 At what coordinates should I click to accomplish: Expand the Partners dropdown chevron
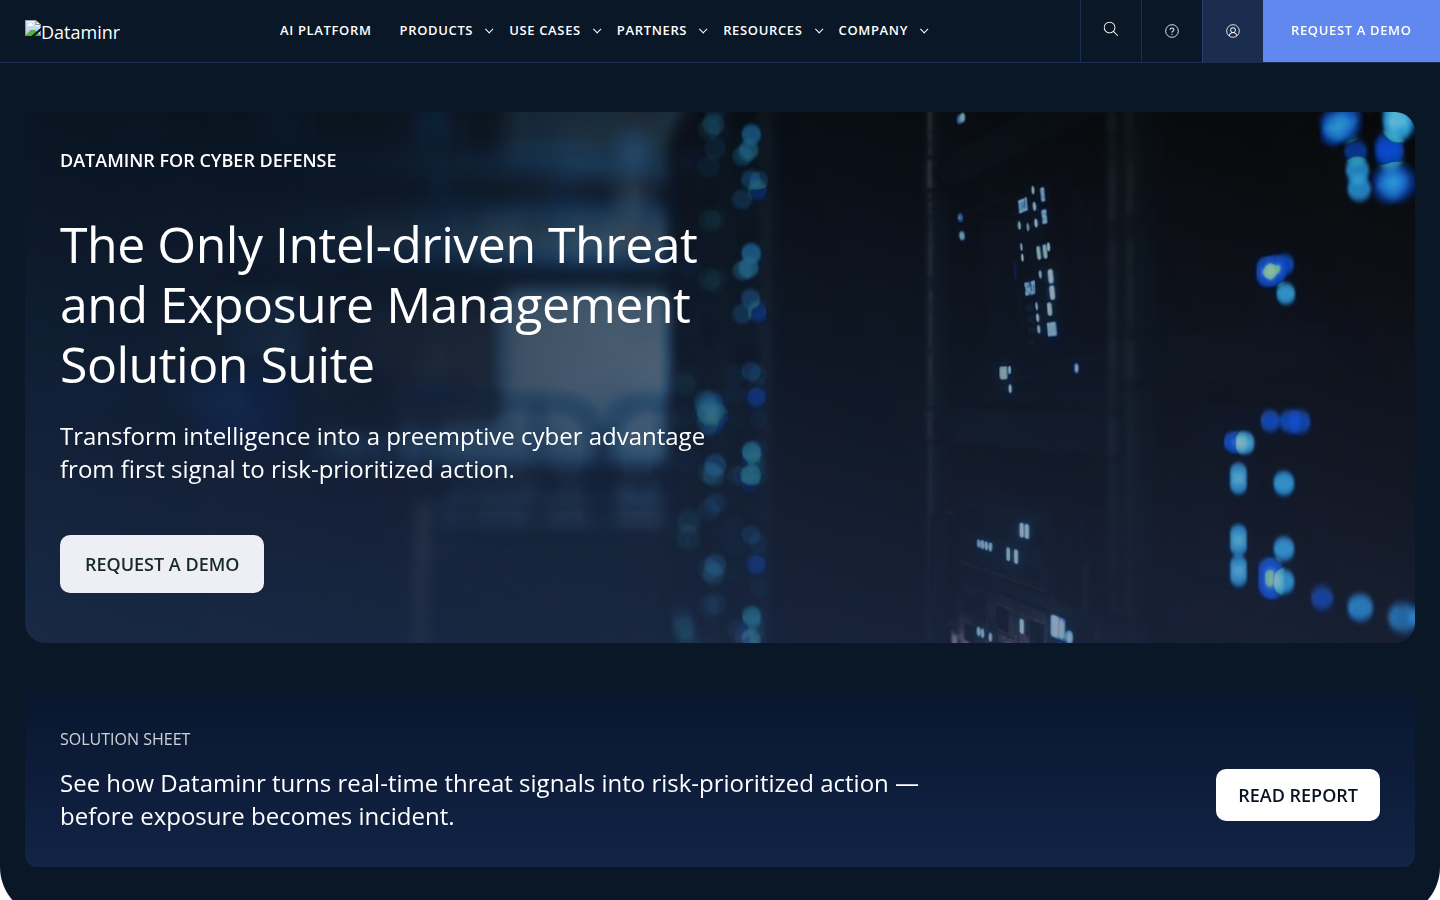point(703,31)
